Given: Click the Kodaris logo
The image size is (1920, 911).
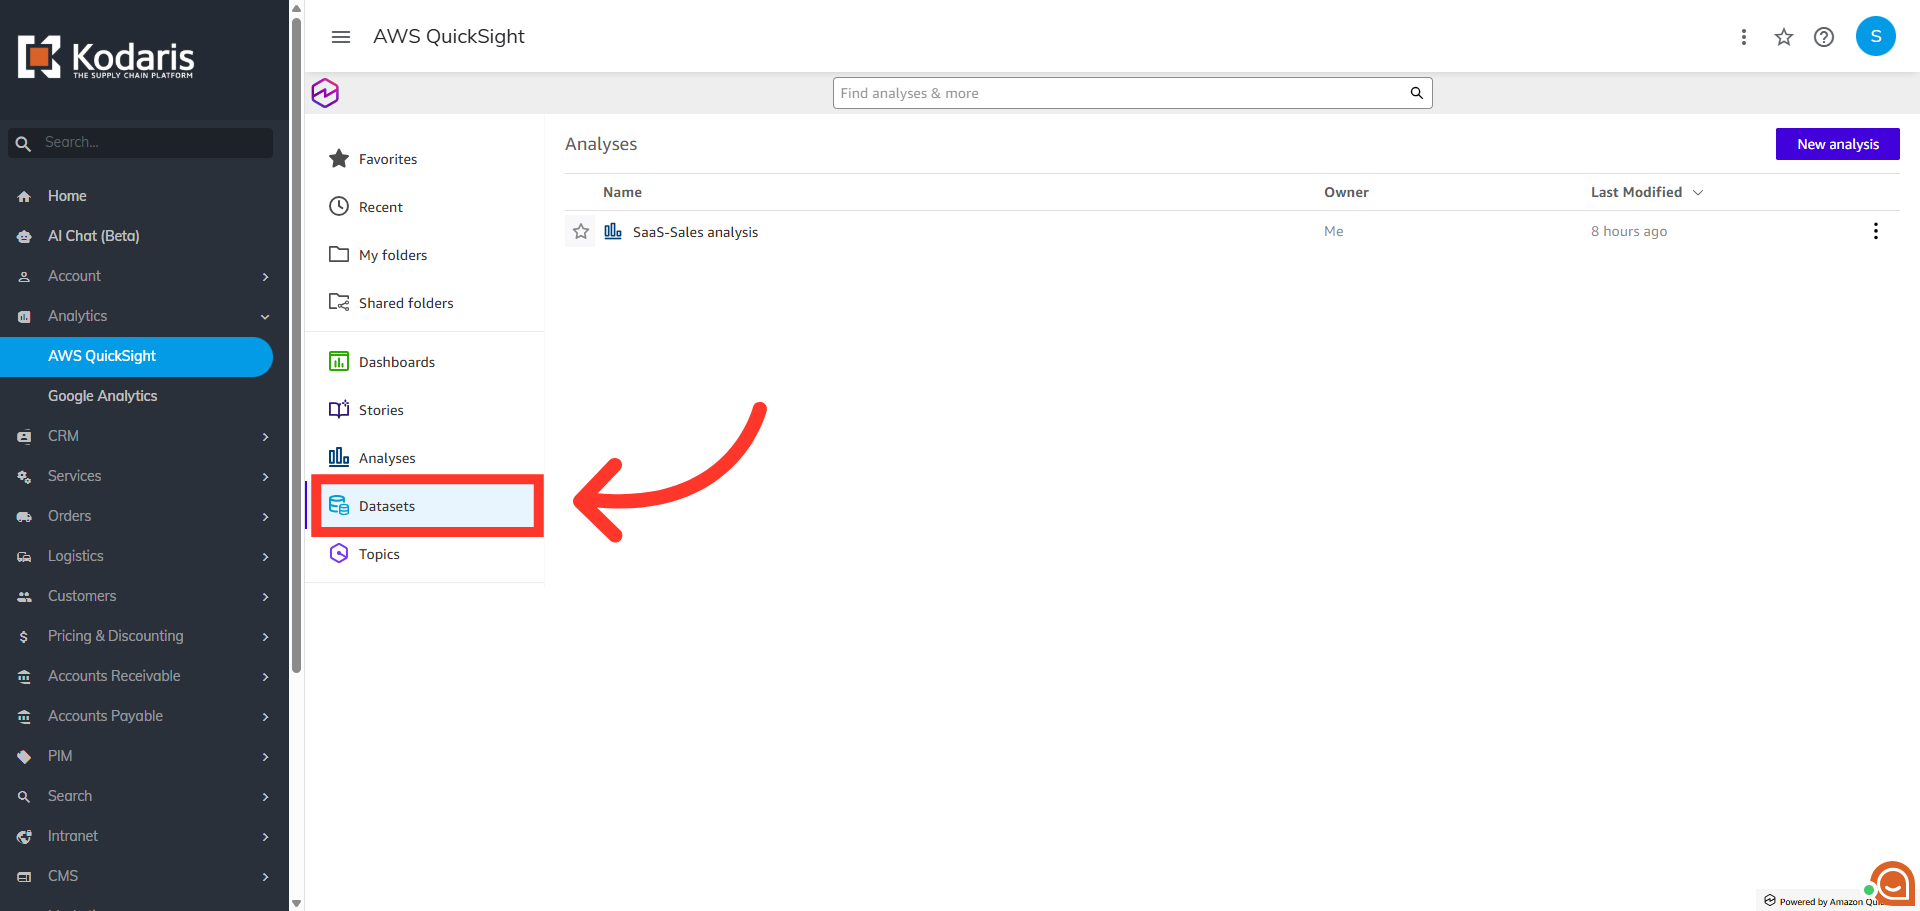Looking at the screenshot, I should coord(106,57).
